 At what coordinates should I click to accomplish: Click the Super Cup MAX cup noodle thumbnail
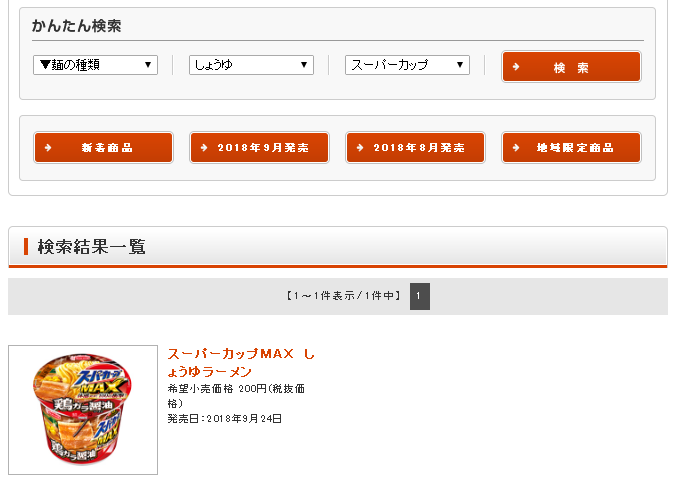point(83,410)
